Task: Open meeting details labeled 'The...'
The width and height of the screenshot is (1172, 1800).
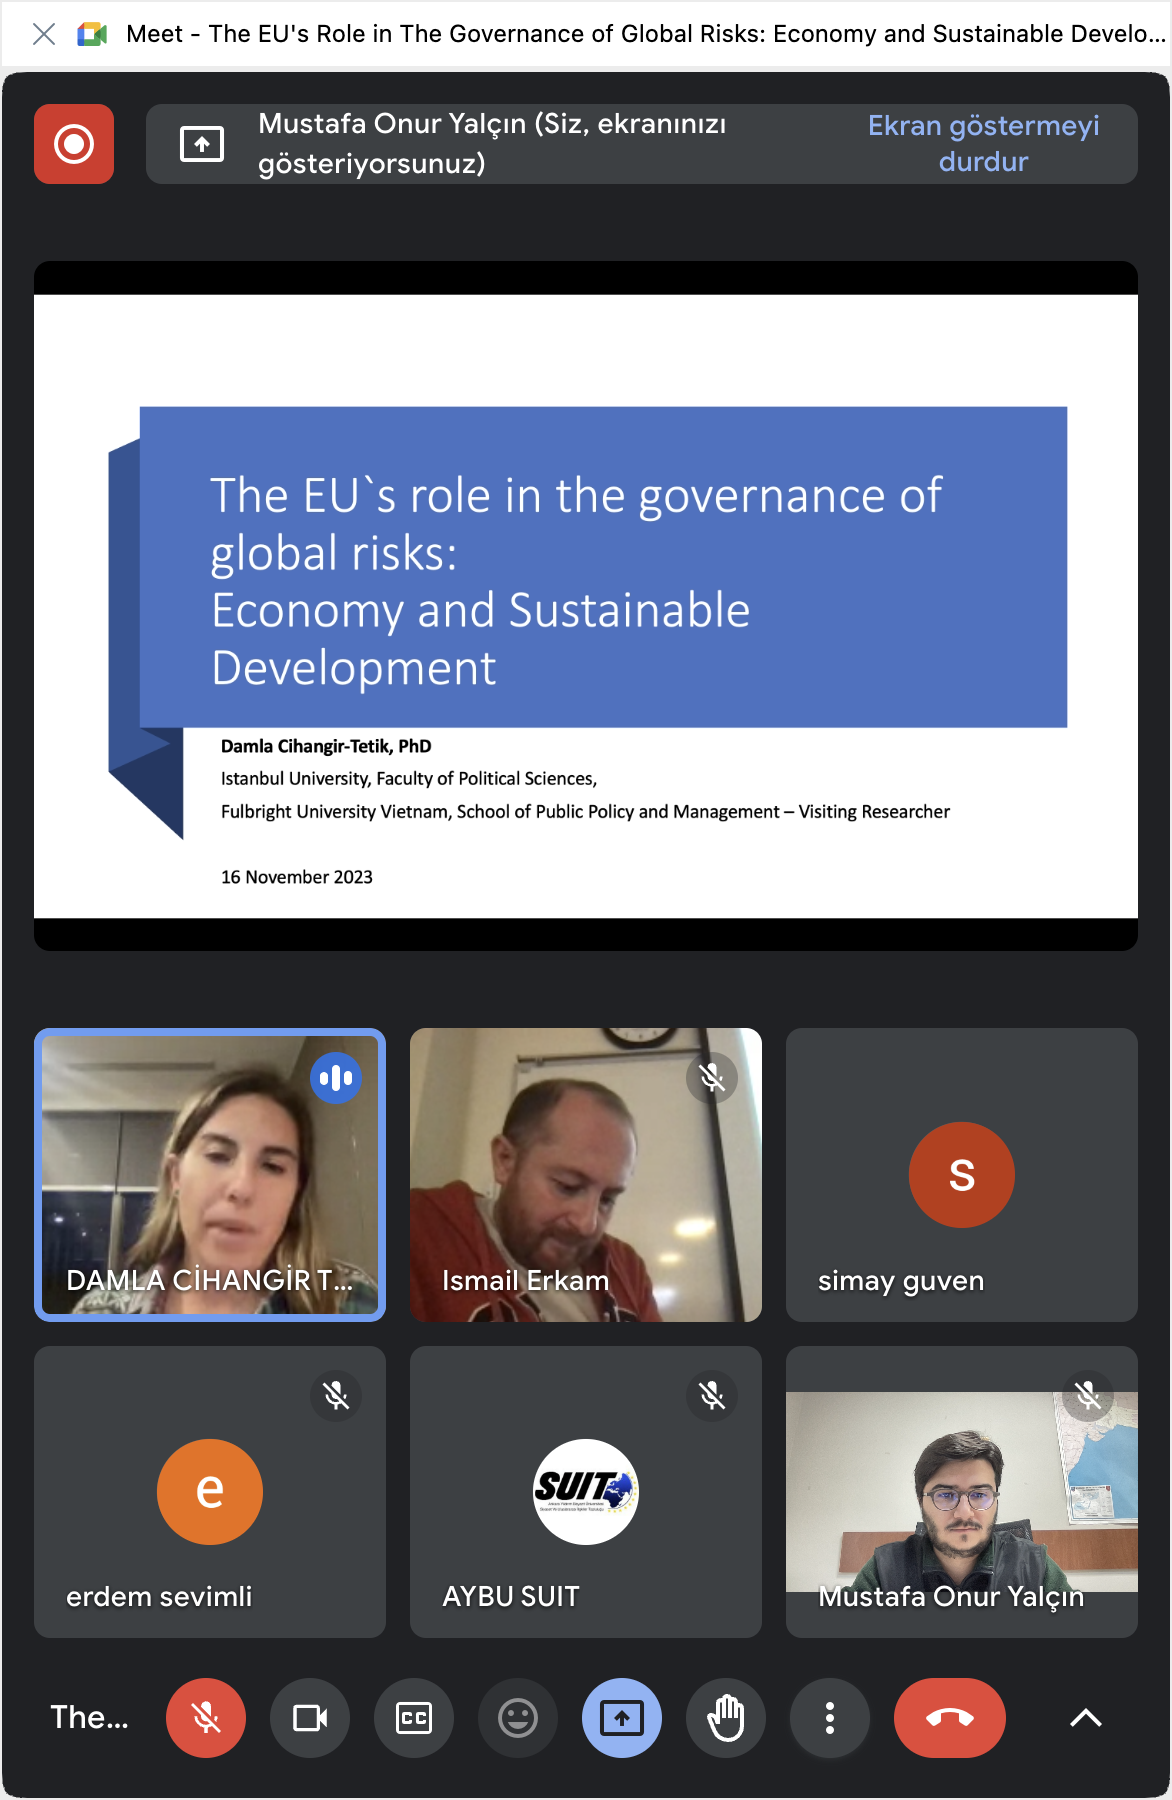Action: (x=89, y=1718)
